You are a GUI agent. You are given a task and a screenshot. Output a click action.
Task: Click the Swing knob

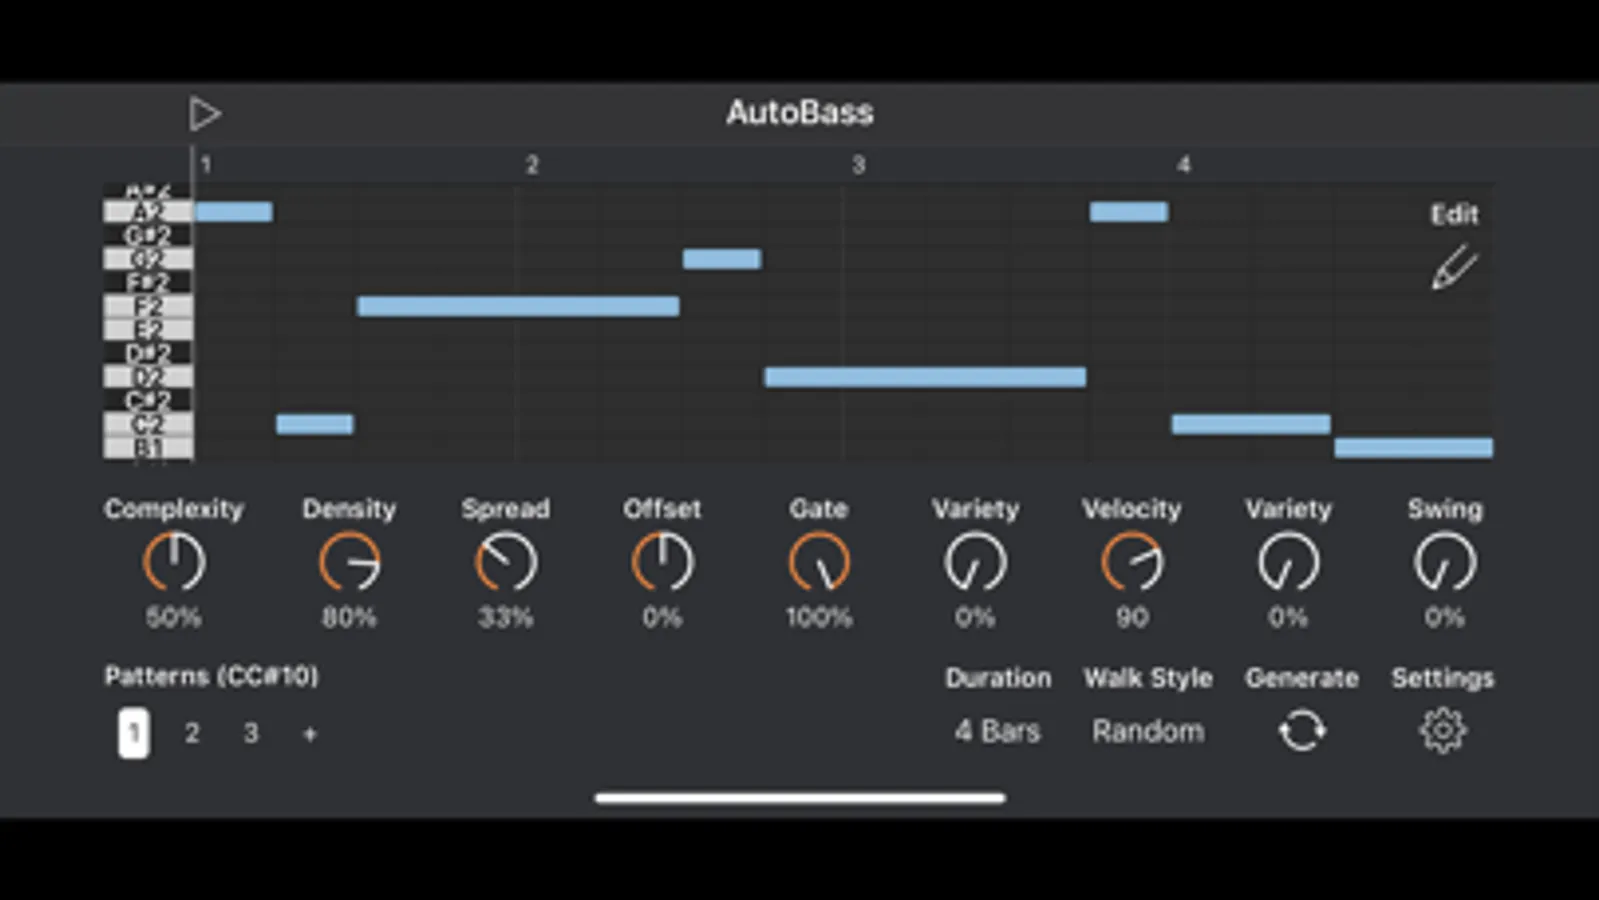point(1445,562)
